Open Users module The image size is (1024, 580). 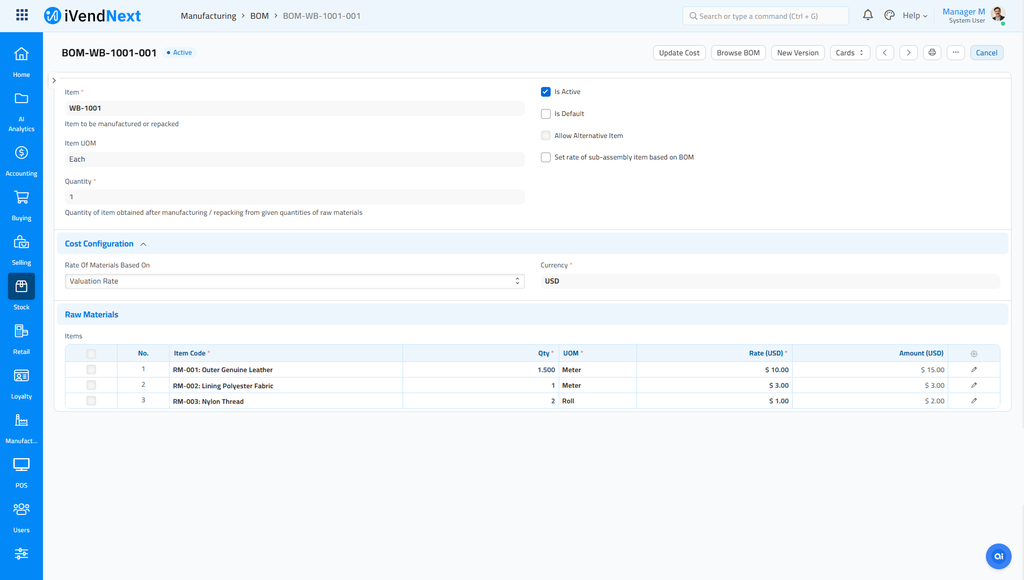click(x=22, y=517)
